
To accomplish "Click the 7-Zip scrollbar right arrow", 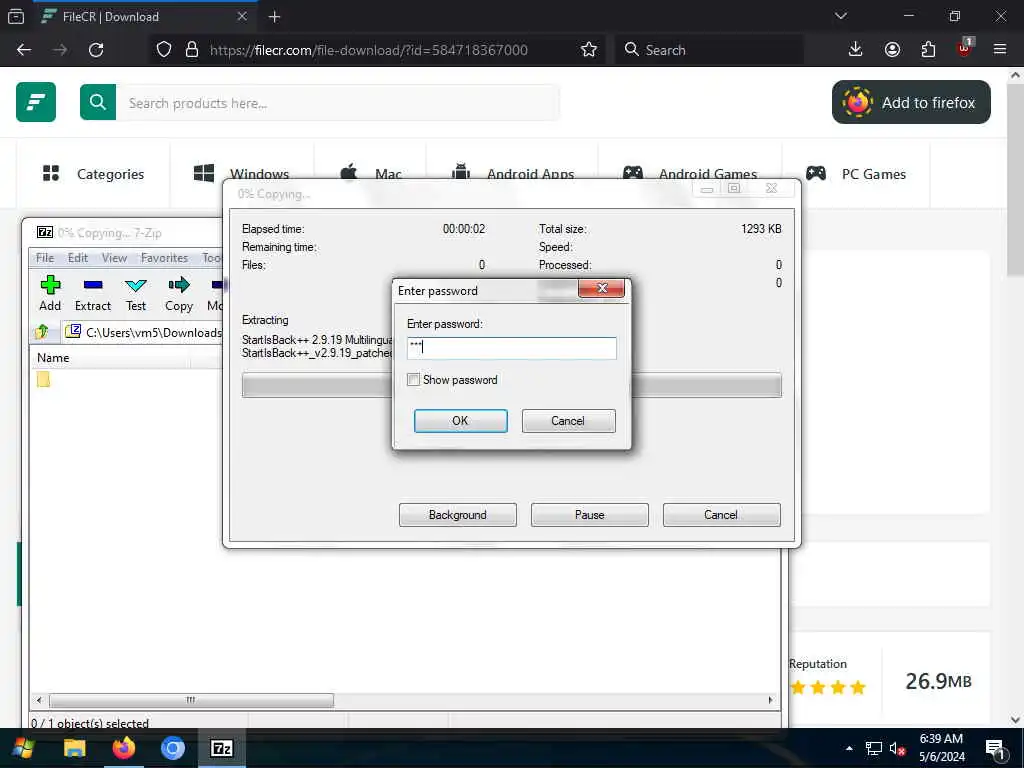I will 771,700.
